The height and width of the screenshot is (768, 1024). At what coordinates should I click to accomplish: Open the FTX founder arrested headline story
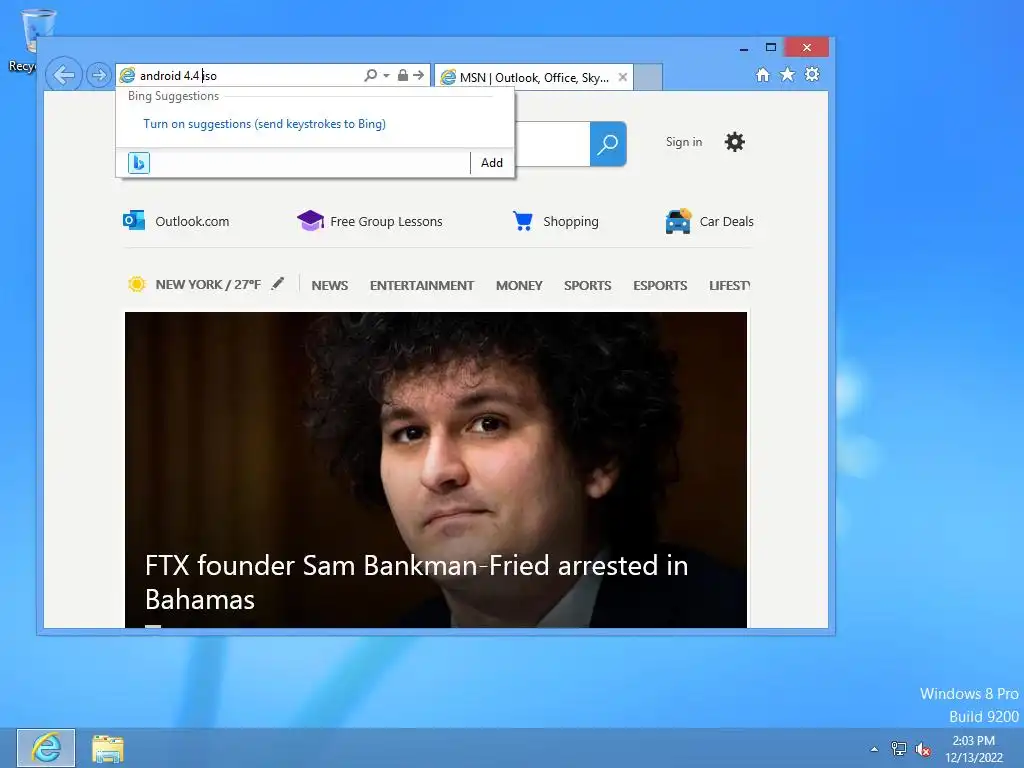click(417, 582)
